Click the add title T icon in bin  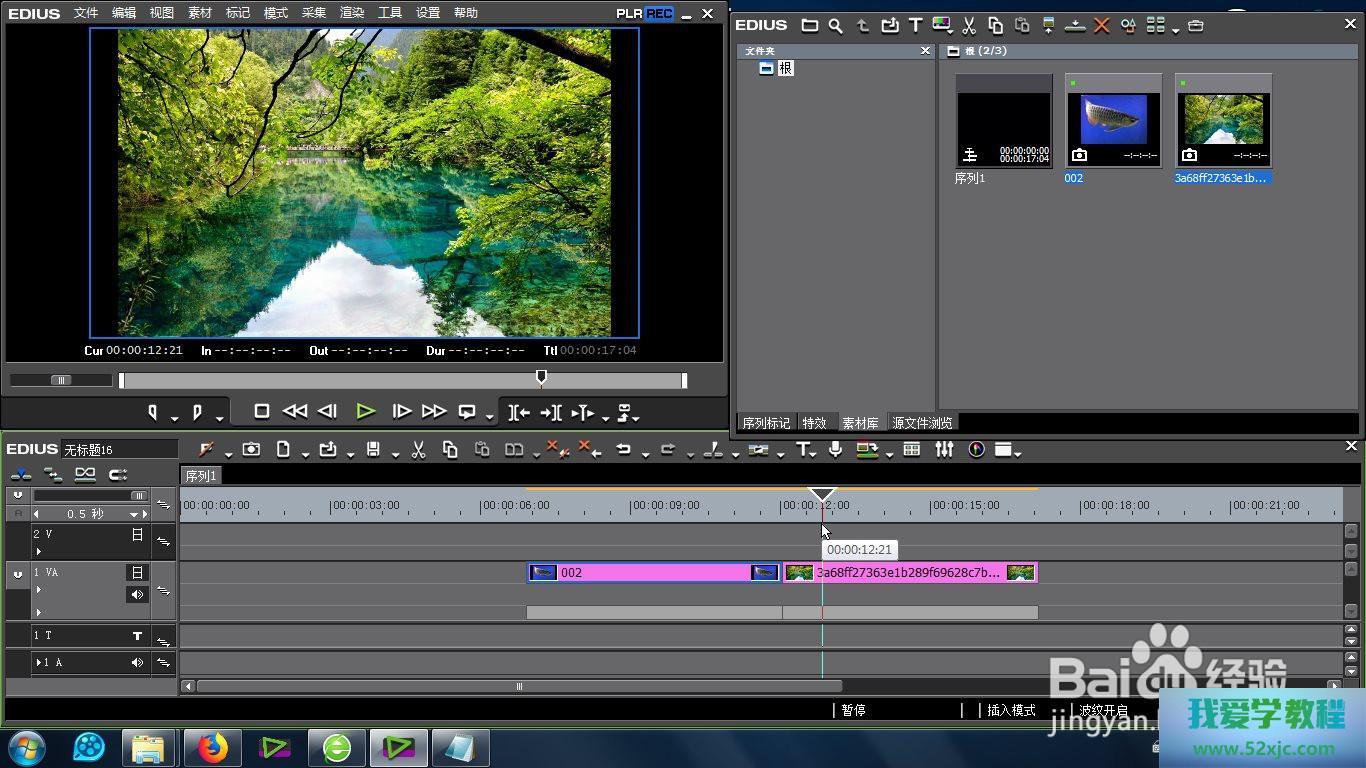point(915,26)
